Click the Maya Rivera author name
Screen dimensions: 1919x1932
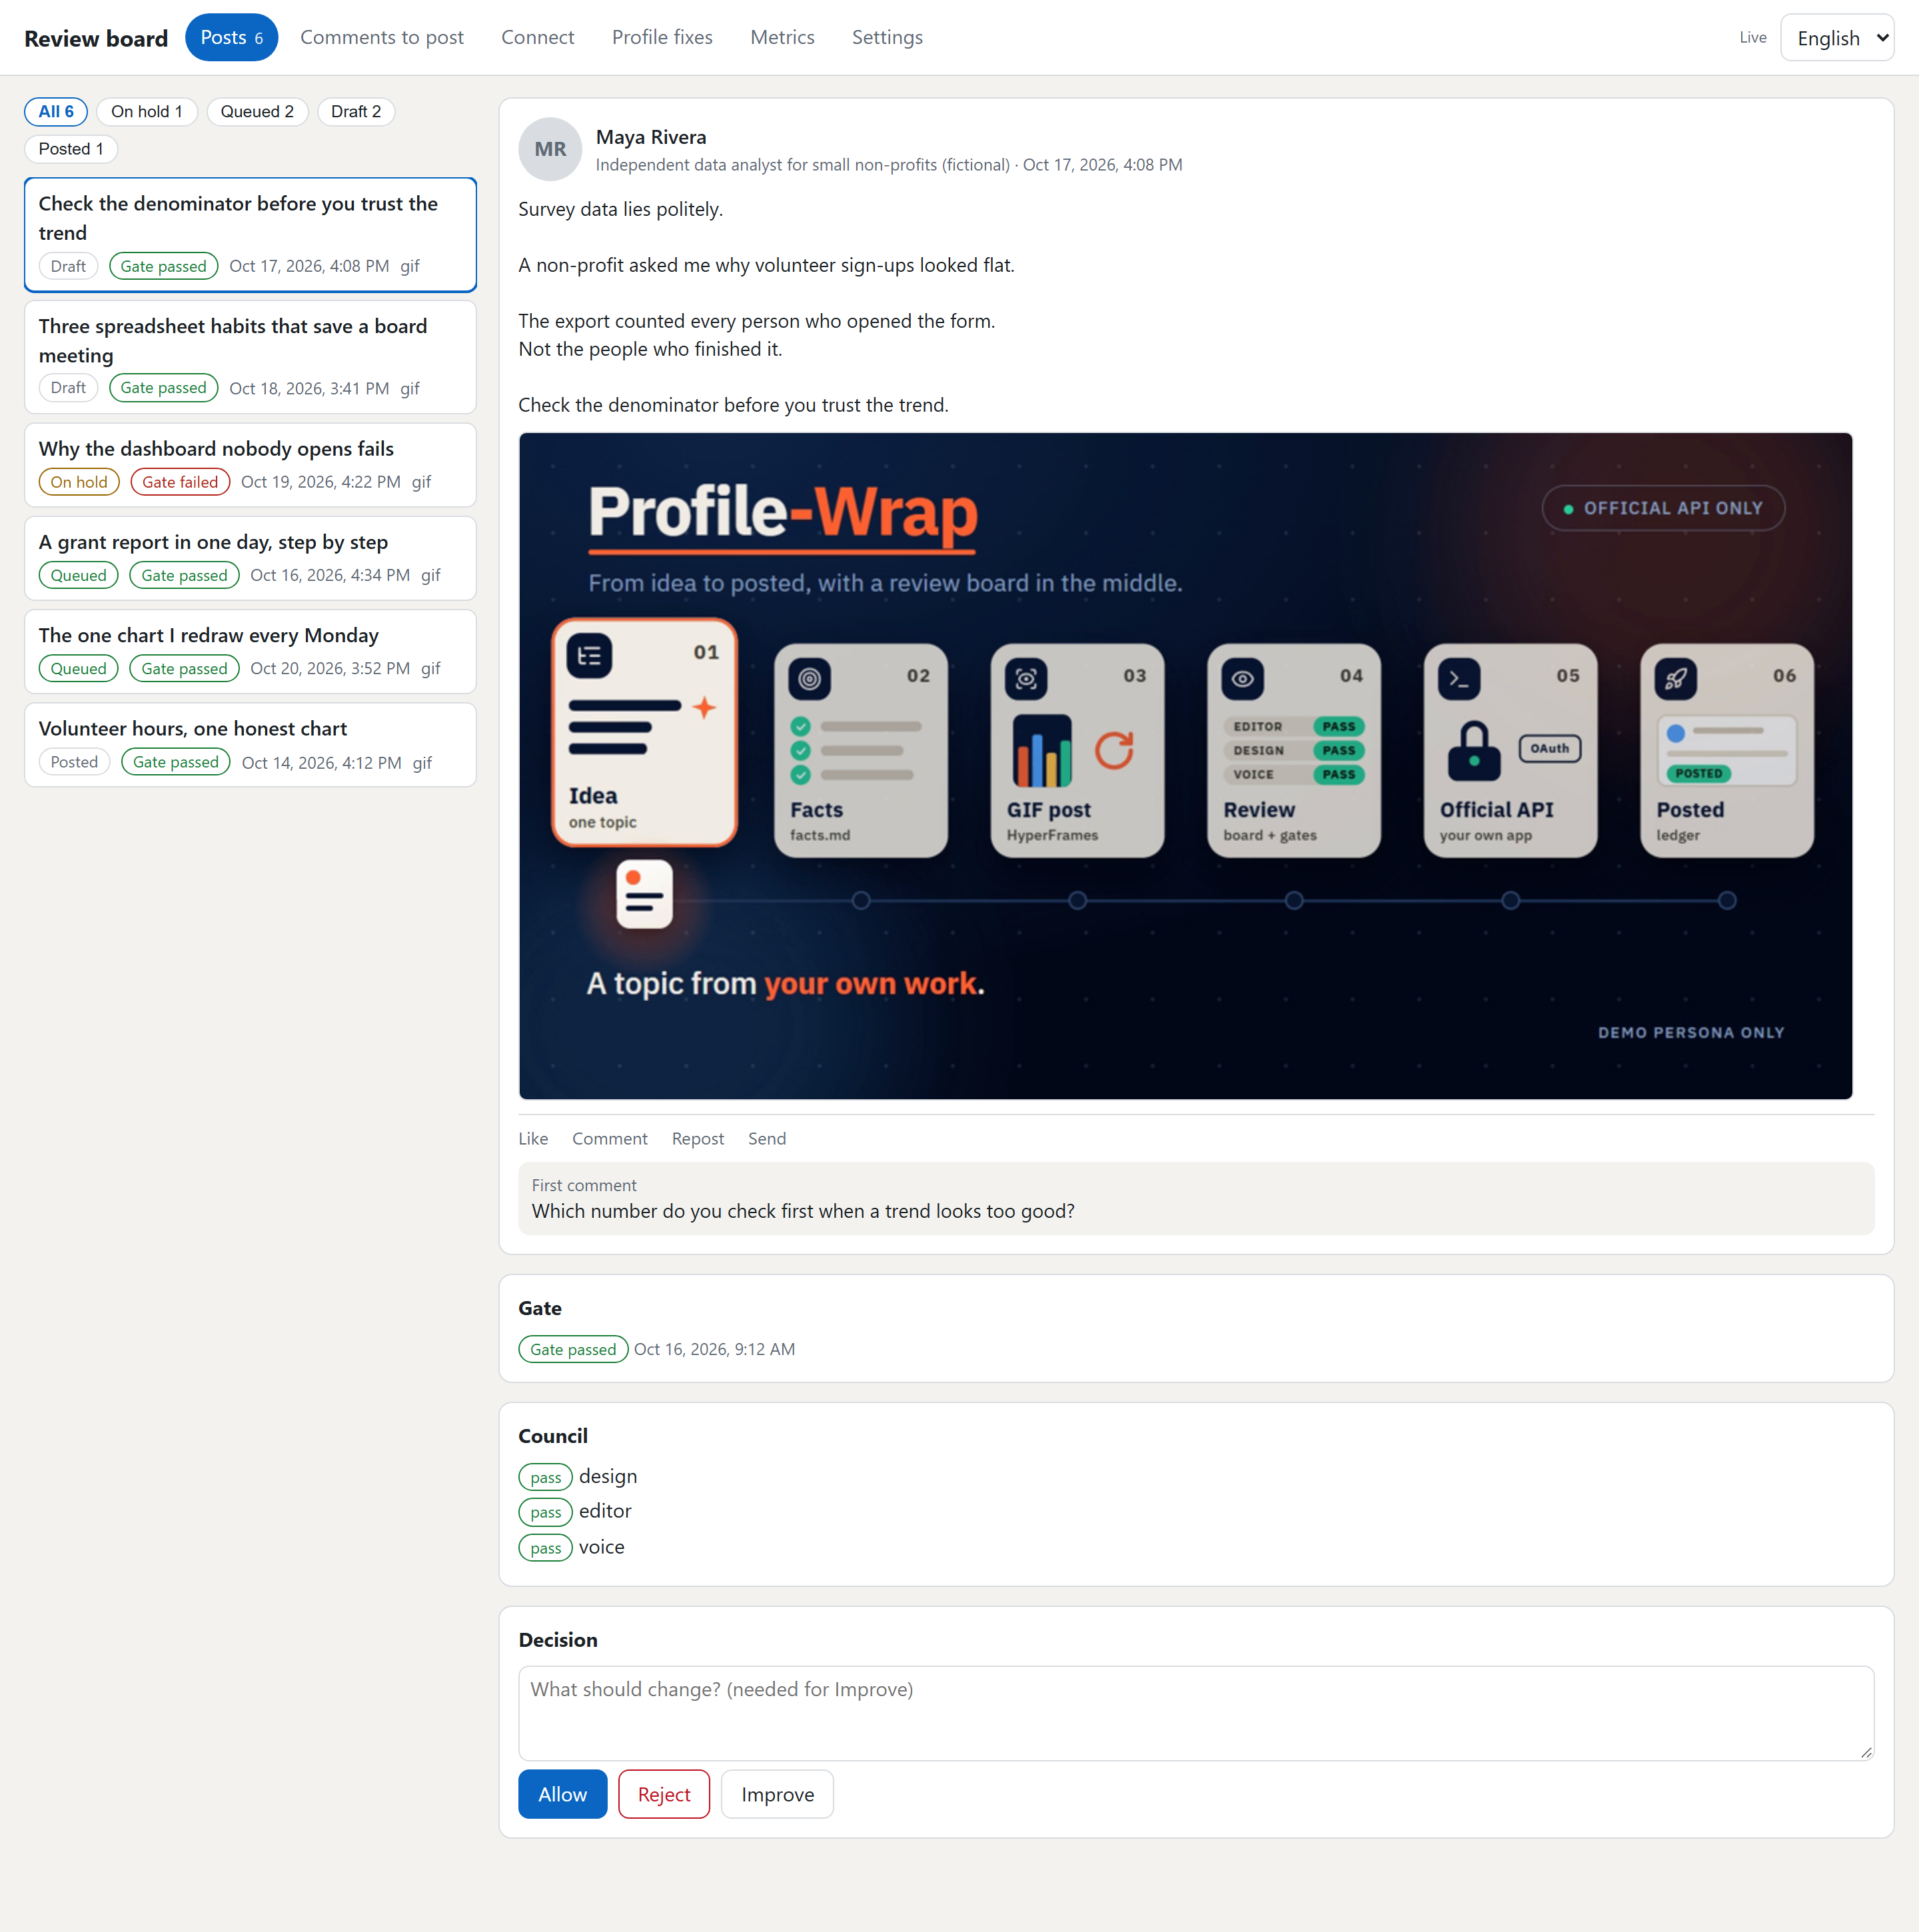(x=651, y=137)
